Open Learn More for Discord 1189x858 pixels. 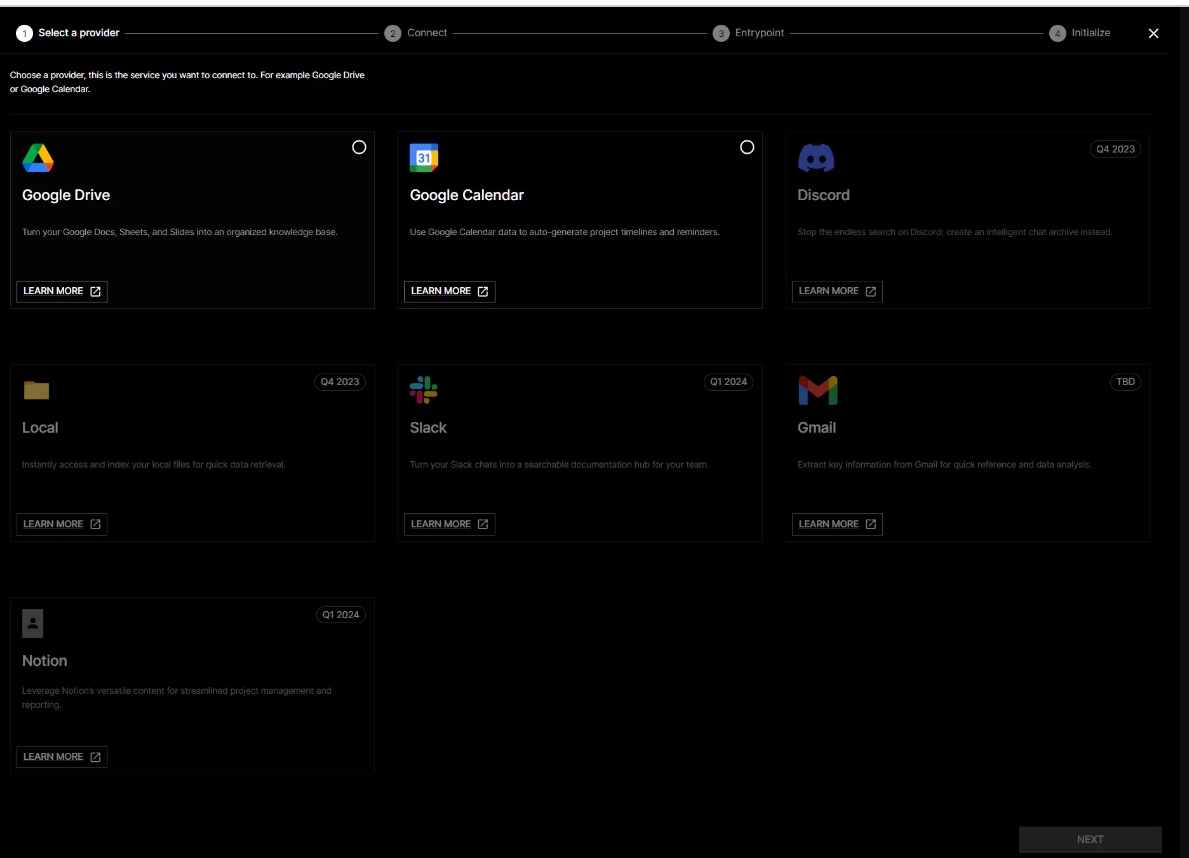click(837, 291)
